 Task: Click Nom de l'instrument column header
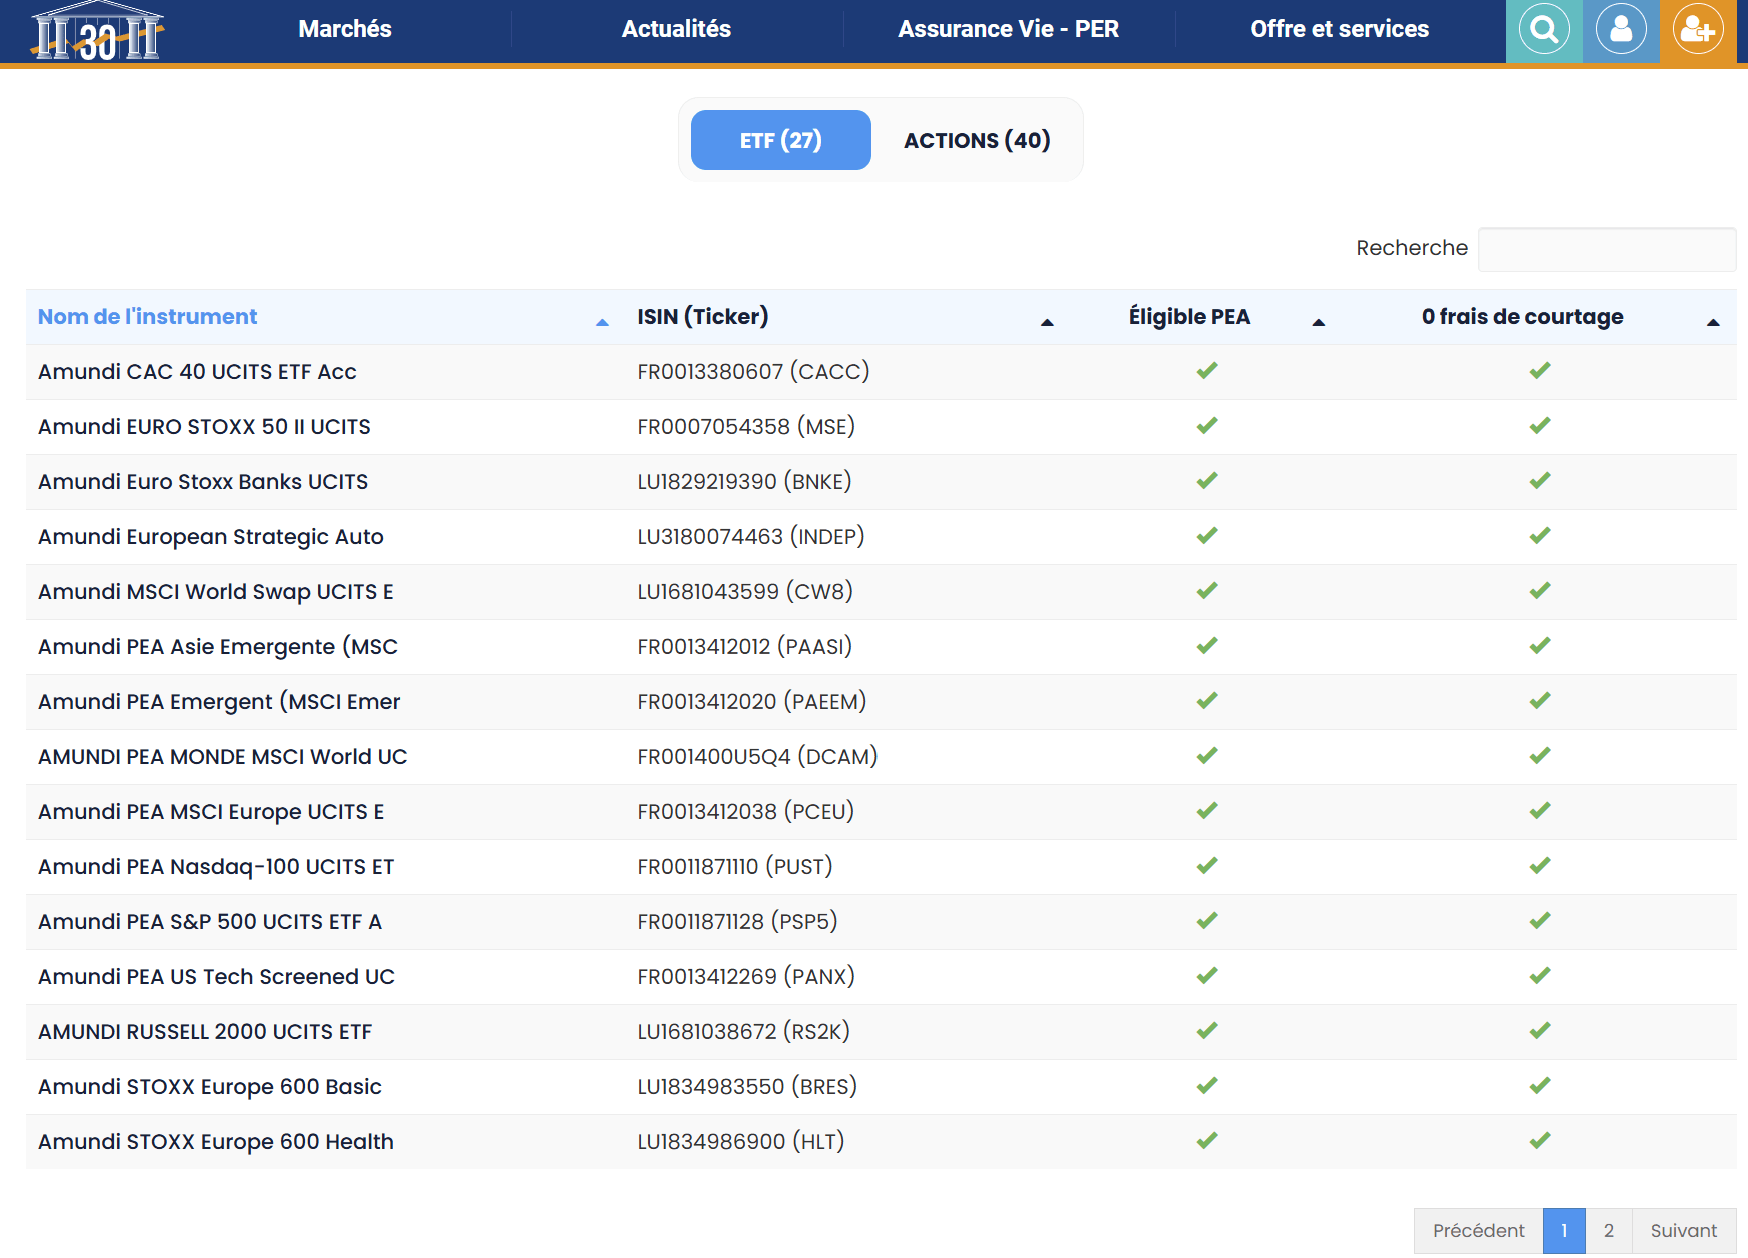(x=147, y=317)
